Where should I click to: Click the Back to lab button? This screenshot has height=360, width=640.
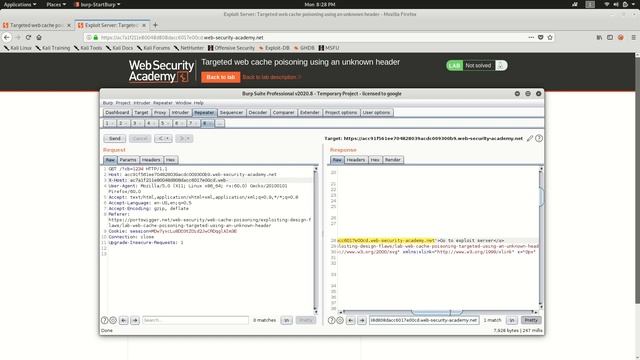pos(220,77)
